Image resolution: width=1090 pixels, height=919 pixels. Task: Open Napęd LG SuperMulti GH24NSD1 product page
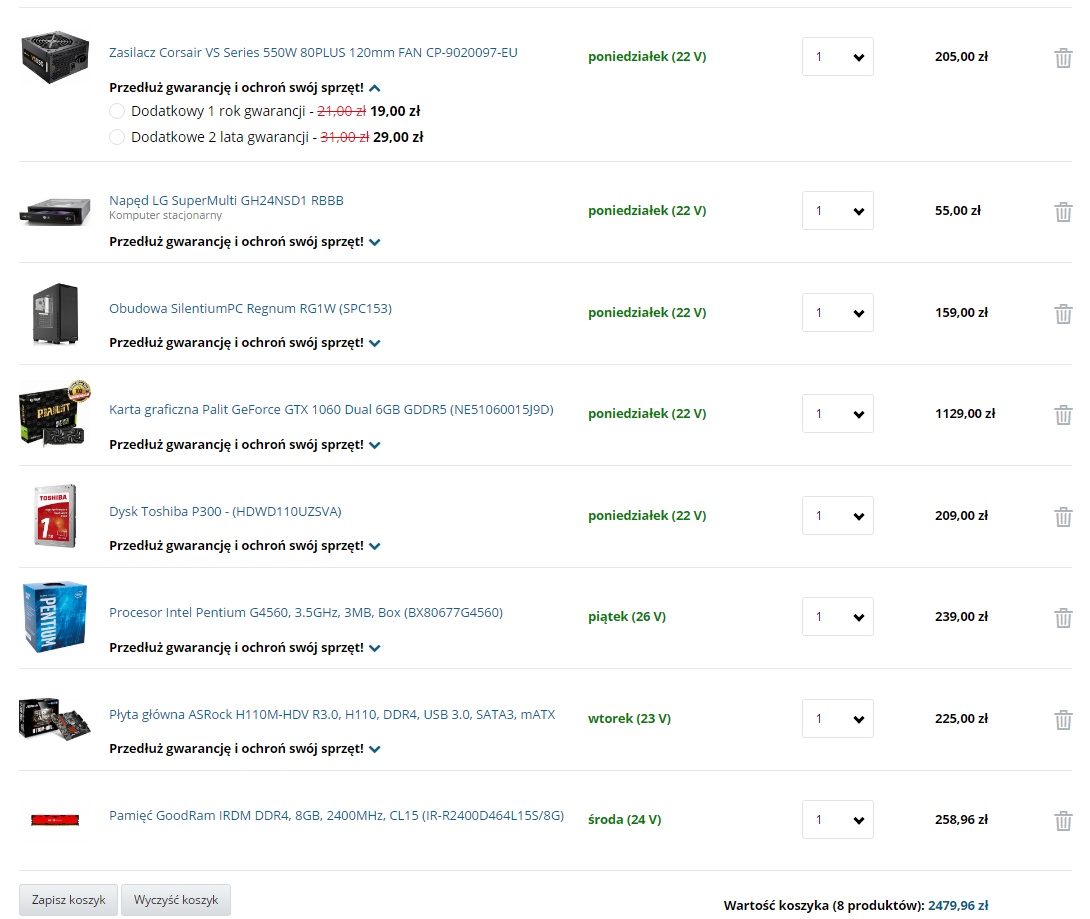click(x=226, y=200)
